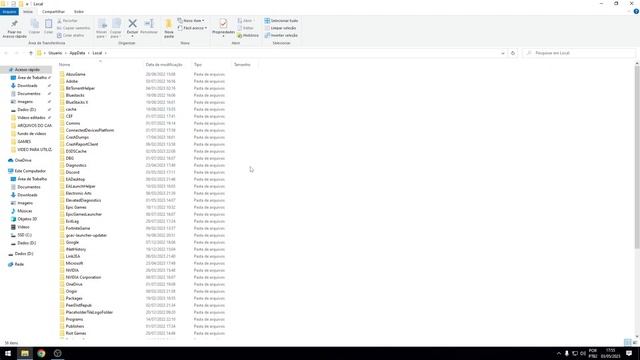This screenshot has width=640, height=360.
Task: Click the Copiar caminho option
Action: 73,28
